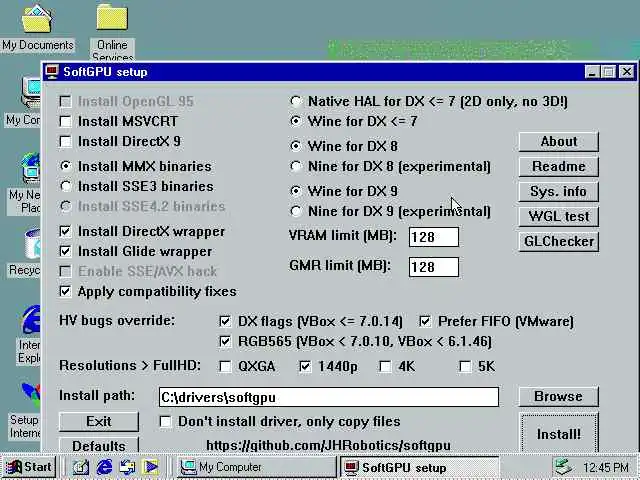The height and width of the screenshot is (480, 640).
Task: Click the Exit button
Action: tap(99, 421)
